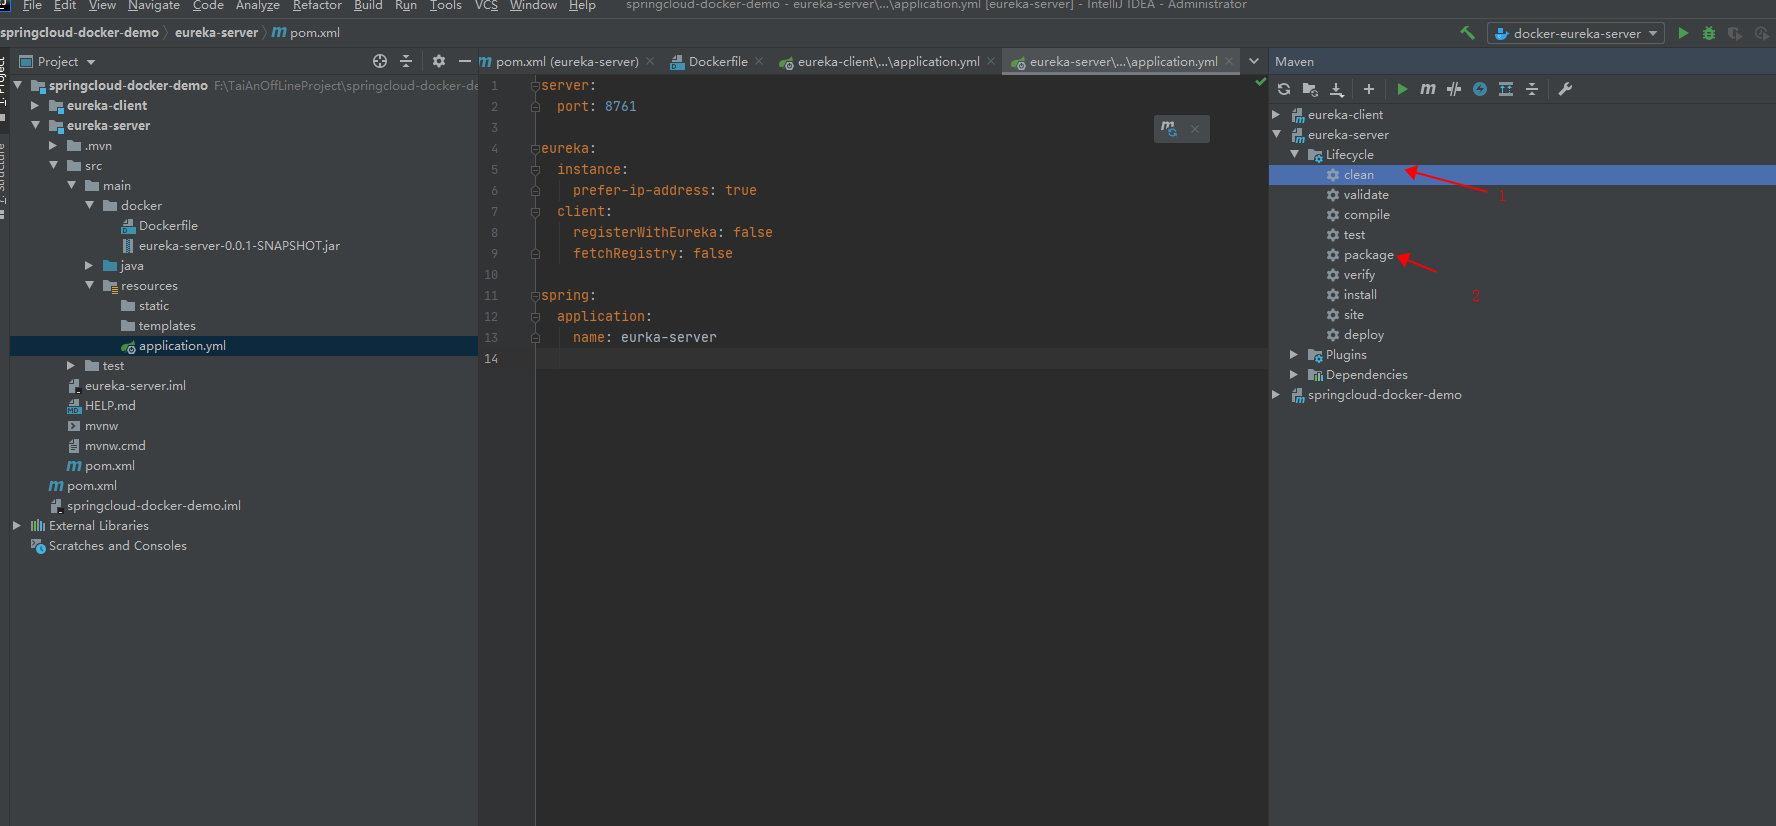Collapse eureka-server folder in Project tree

click(36, 125)
